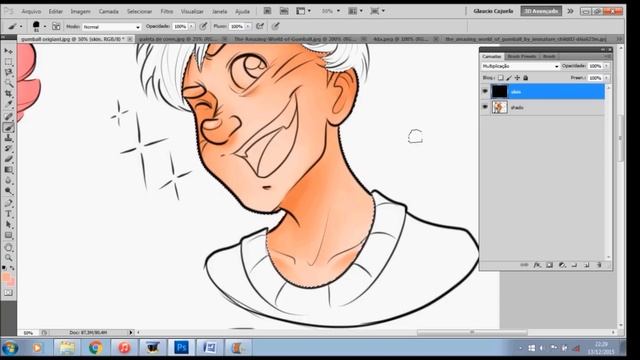Open the brush Modo Normal dropdown

pyautogui.click(x=112, y=27)
